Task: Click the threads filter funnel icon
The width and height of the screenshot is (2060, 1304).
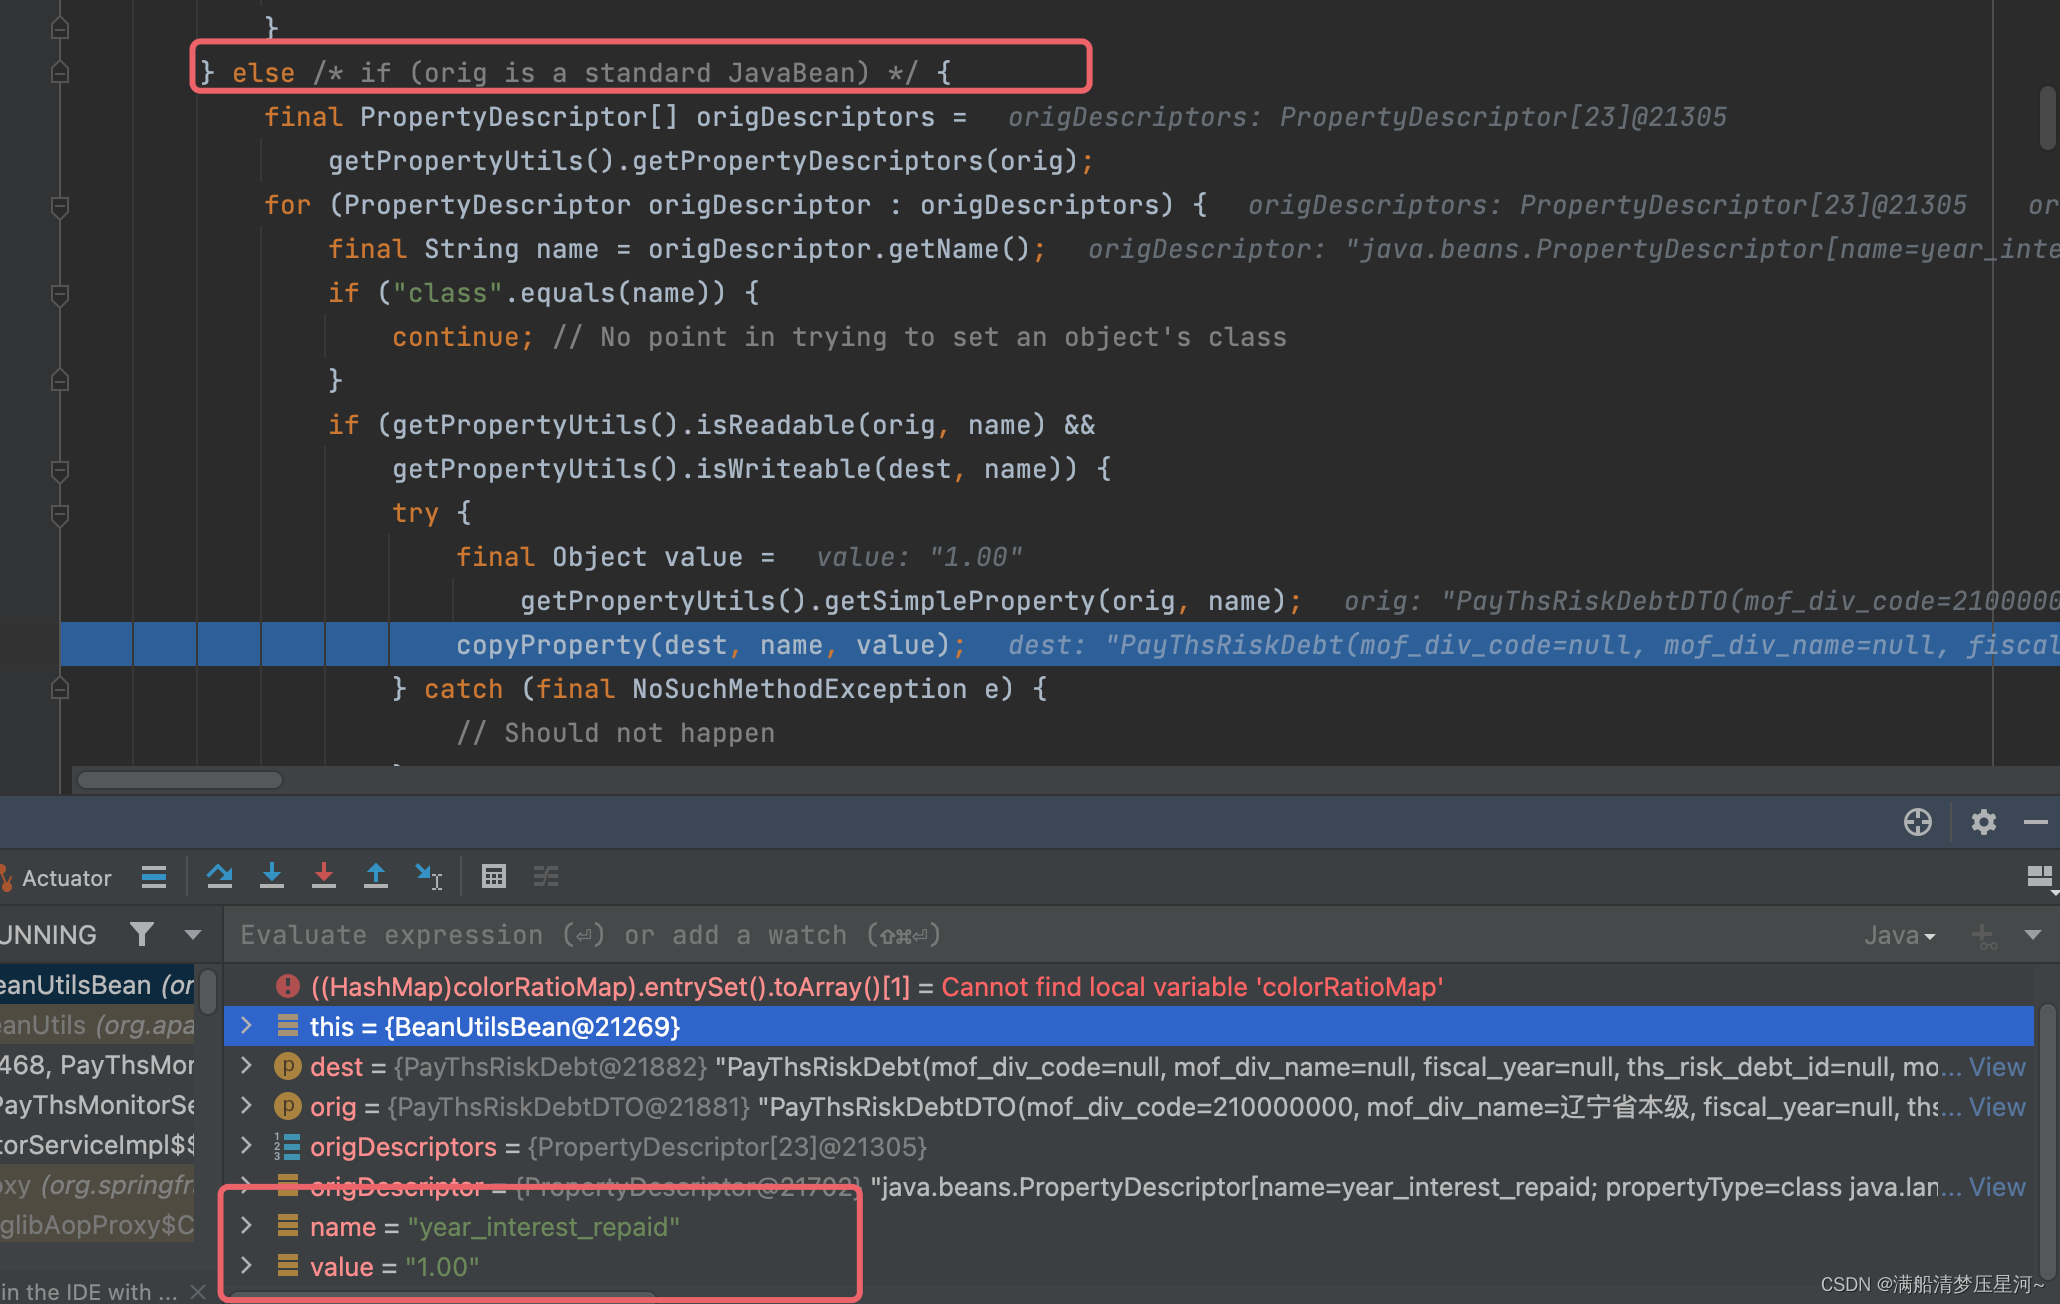Action: tap(142, 934)
